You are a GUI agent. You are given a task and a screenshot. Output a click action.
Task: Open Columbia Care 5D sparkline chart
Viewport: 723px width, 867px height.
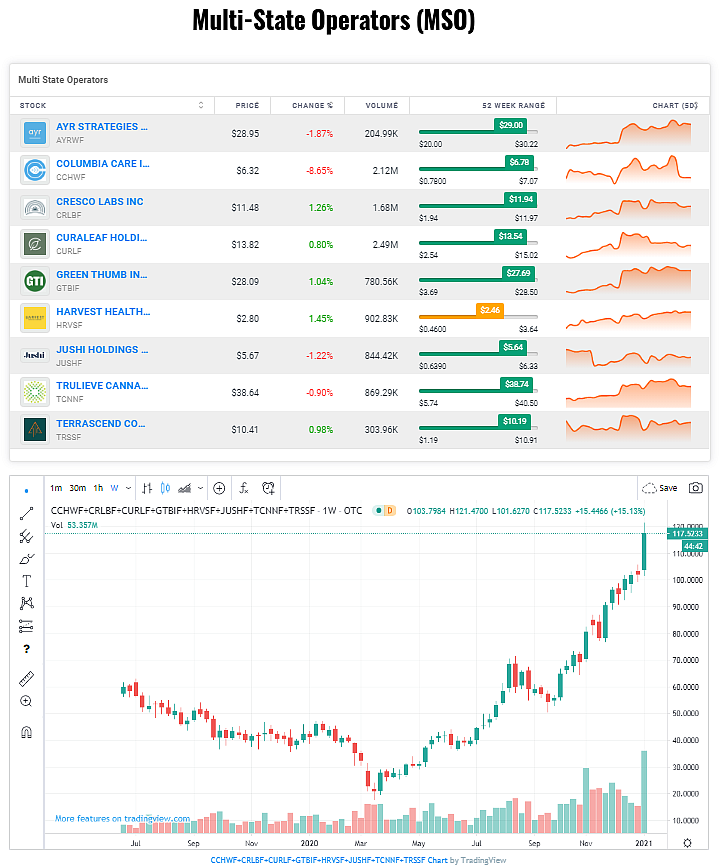tap(628, 170)
